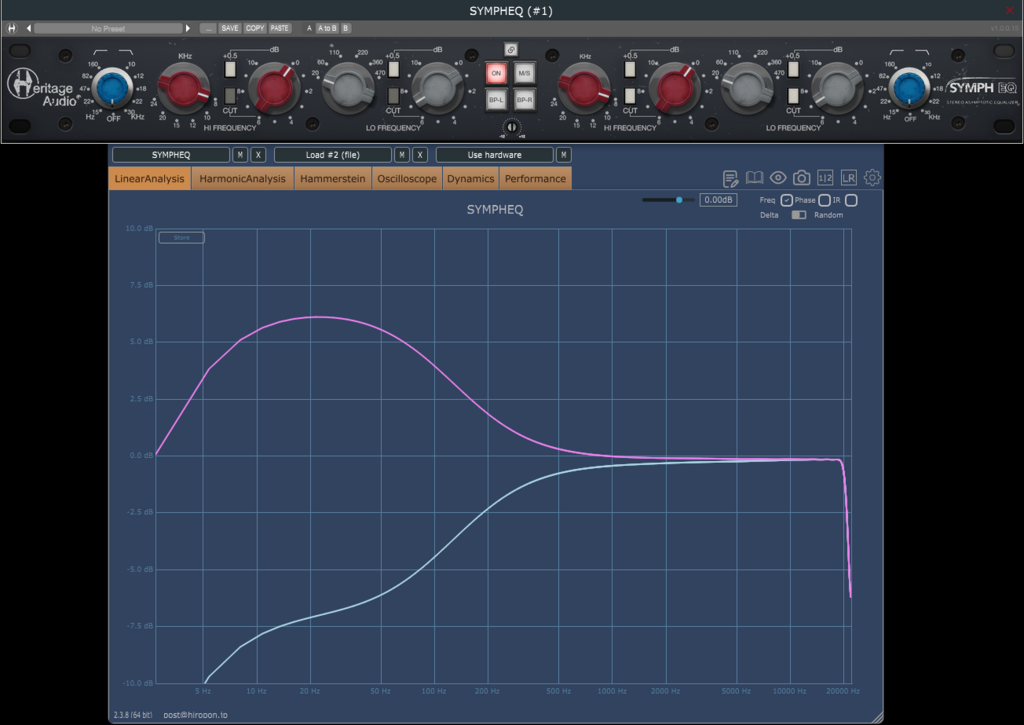
Task: Click the right channel HI FREQUENCY kHz knob
Action: click(584, 89)
